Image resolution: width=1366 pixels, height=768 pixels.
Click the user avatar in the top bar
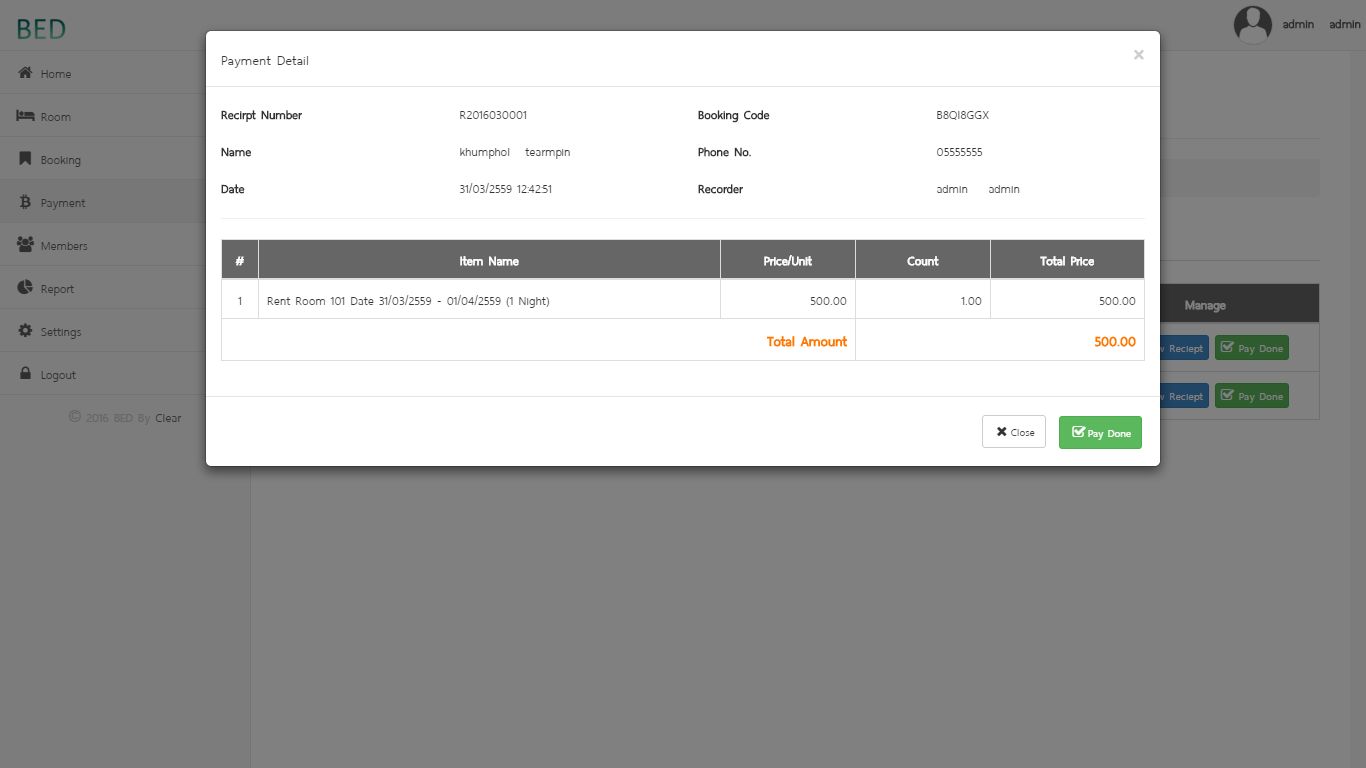1252,24
